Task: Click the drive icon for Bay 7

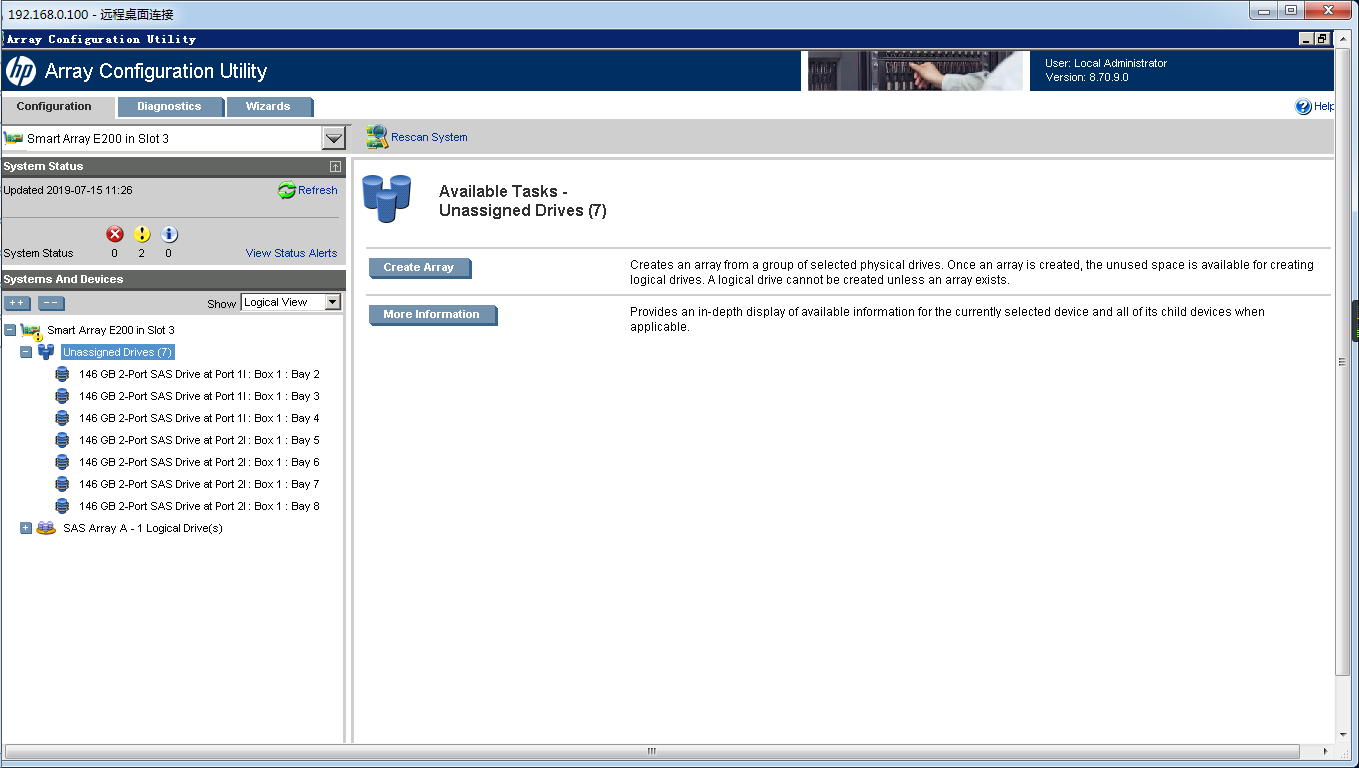Action: (x=62, y=484)
